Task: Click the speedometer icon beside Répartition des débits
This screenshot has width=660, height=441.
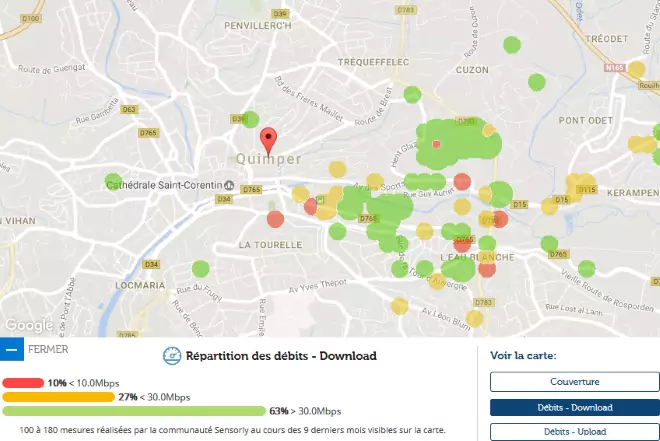Action: [171, 355]
